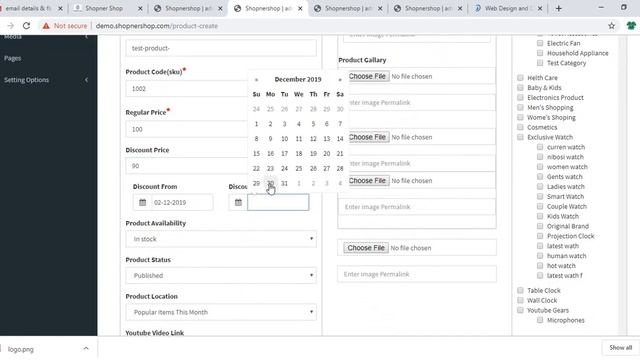640x360 pixels.
Task: Click the forward navigation arrow
Action: coord(11,26)
